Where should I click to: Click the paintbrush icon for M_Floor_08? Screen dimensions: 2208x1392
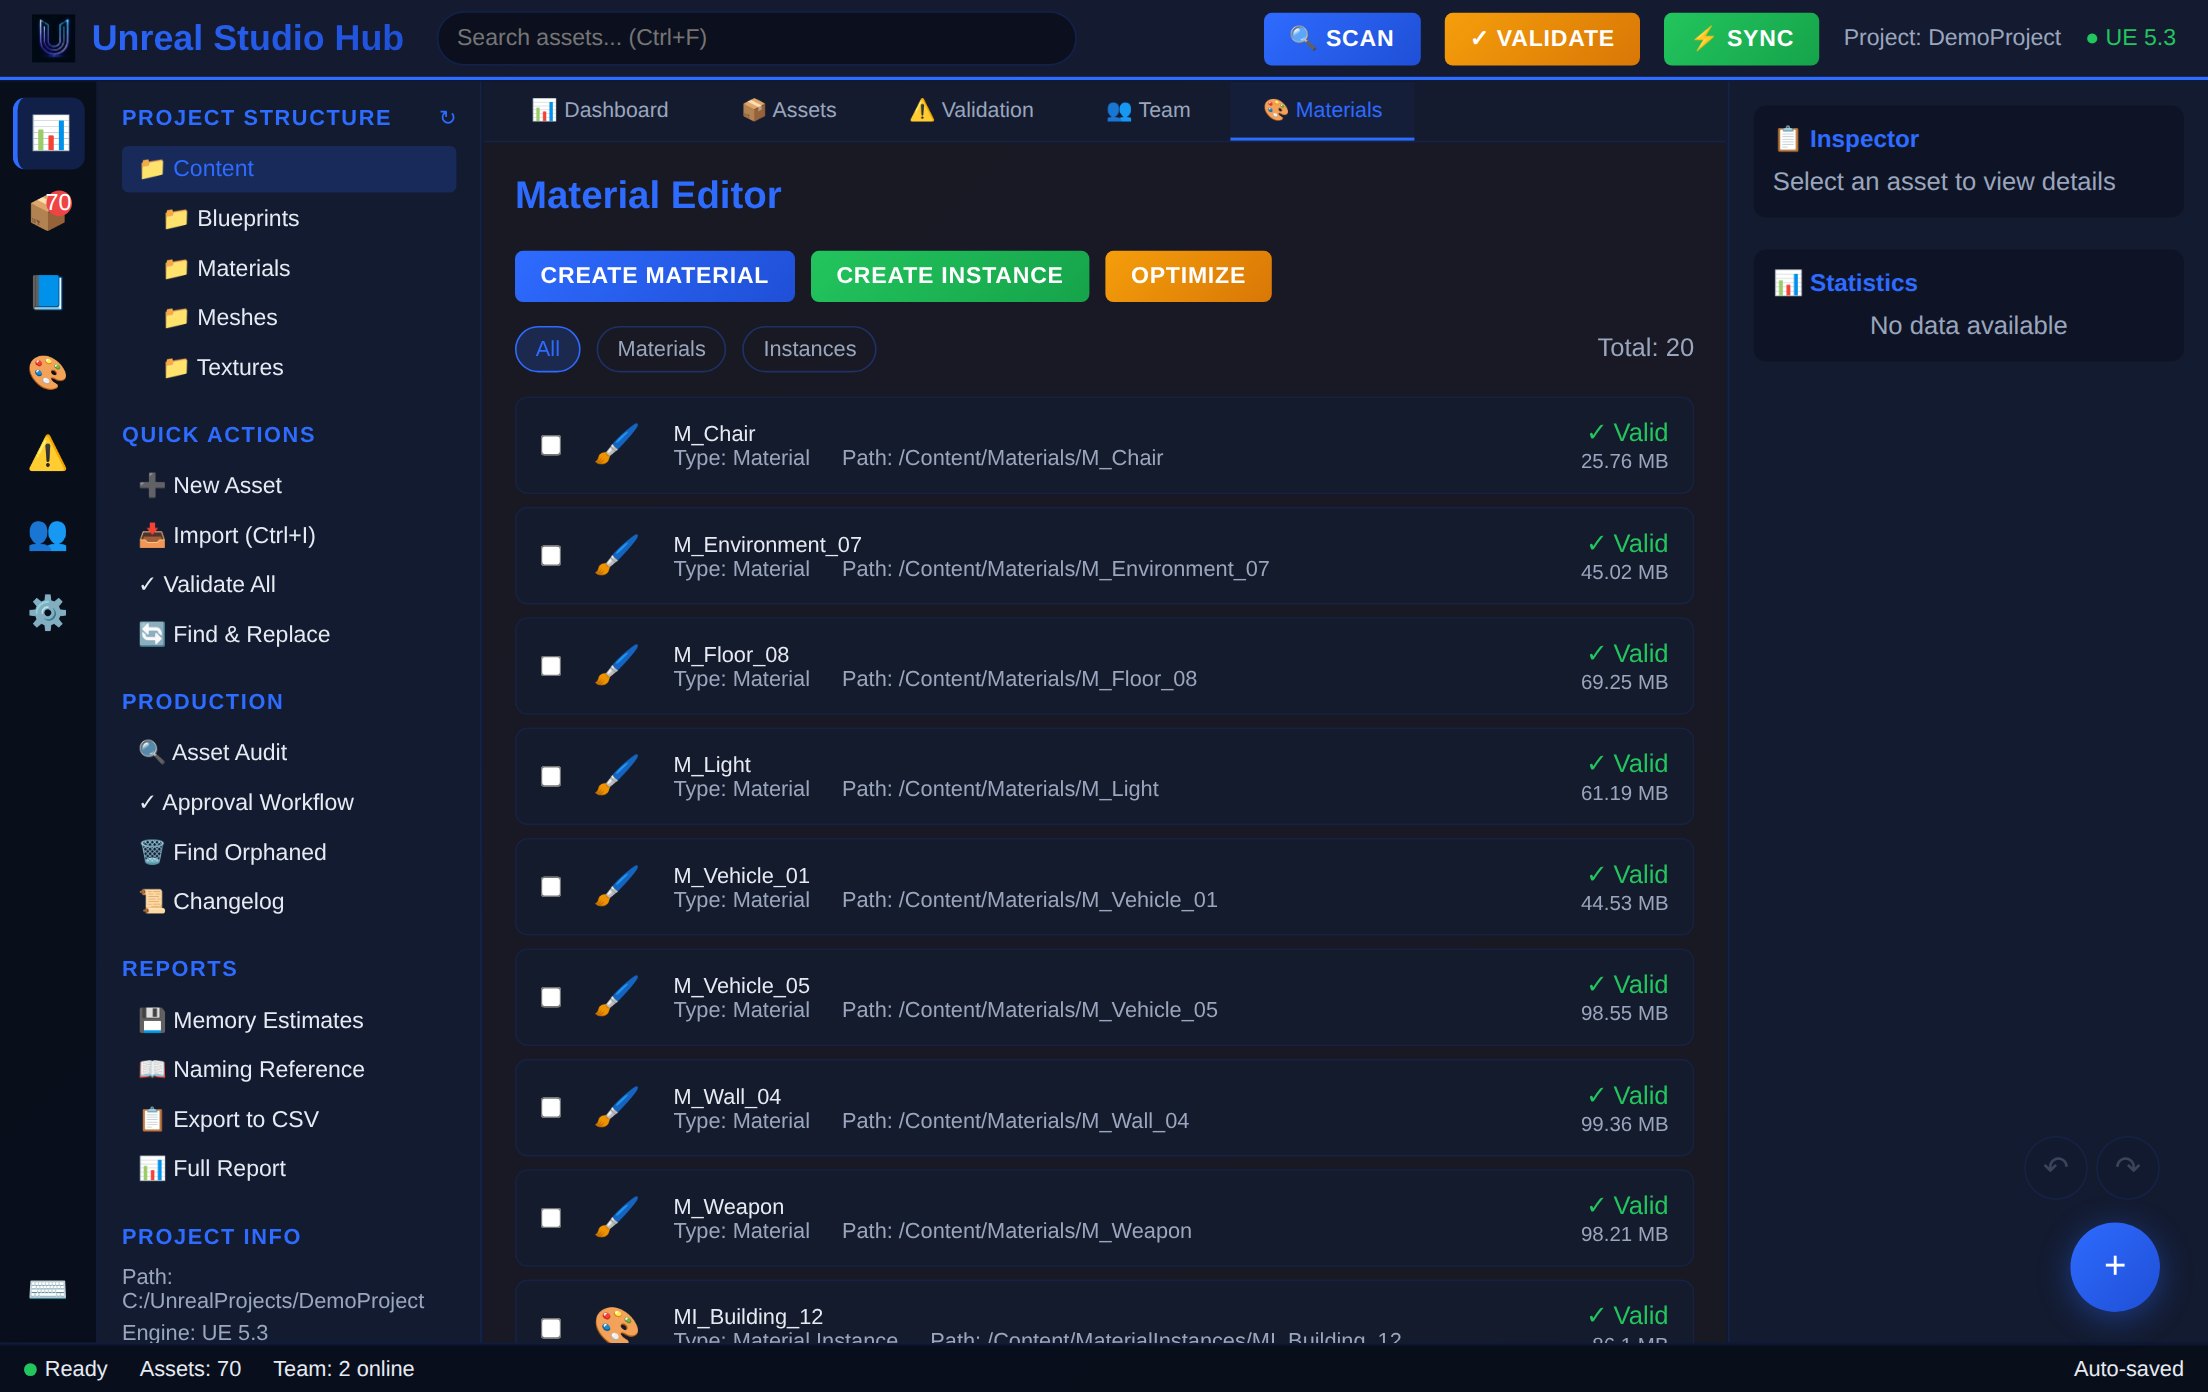pyautogui.click(x=617, y=666)
